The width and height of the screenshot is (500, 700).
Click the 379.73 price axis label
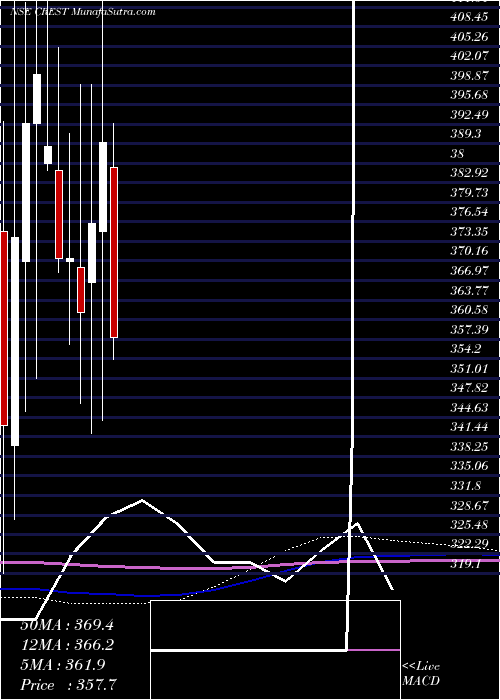click(469, 192)
